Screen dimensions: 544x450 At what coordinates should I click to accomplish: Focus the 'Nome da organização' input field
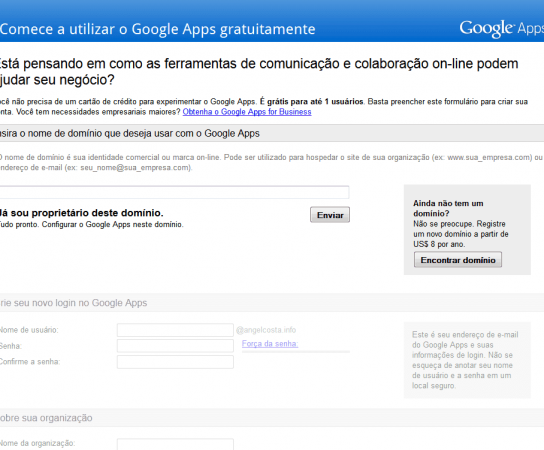coord(175,444)
